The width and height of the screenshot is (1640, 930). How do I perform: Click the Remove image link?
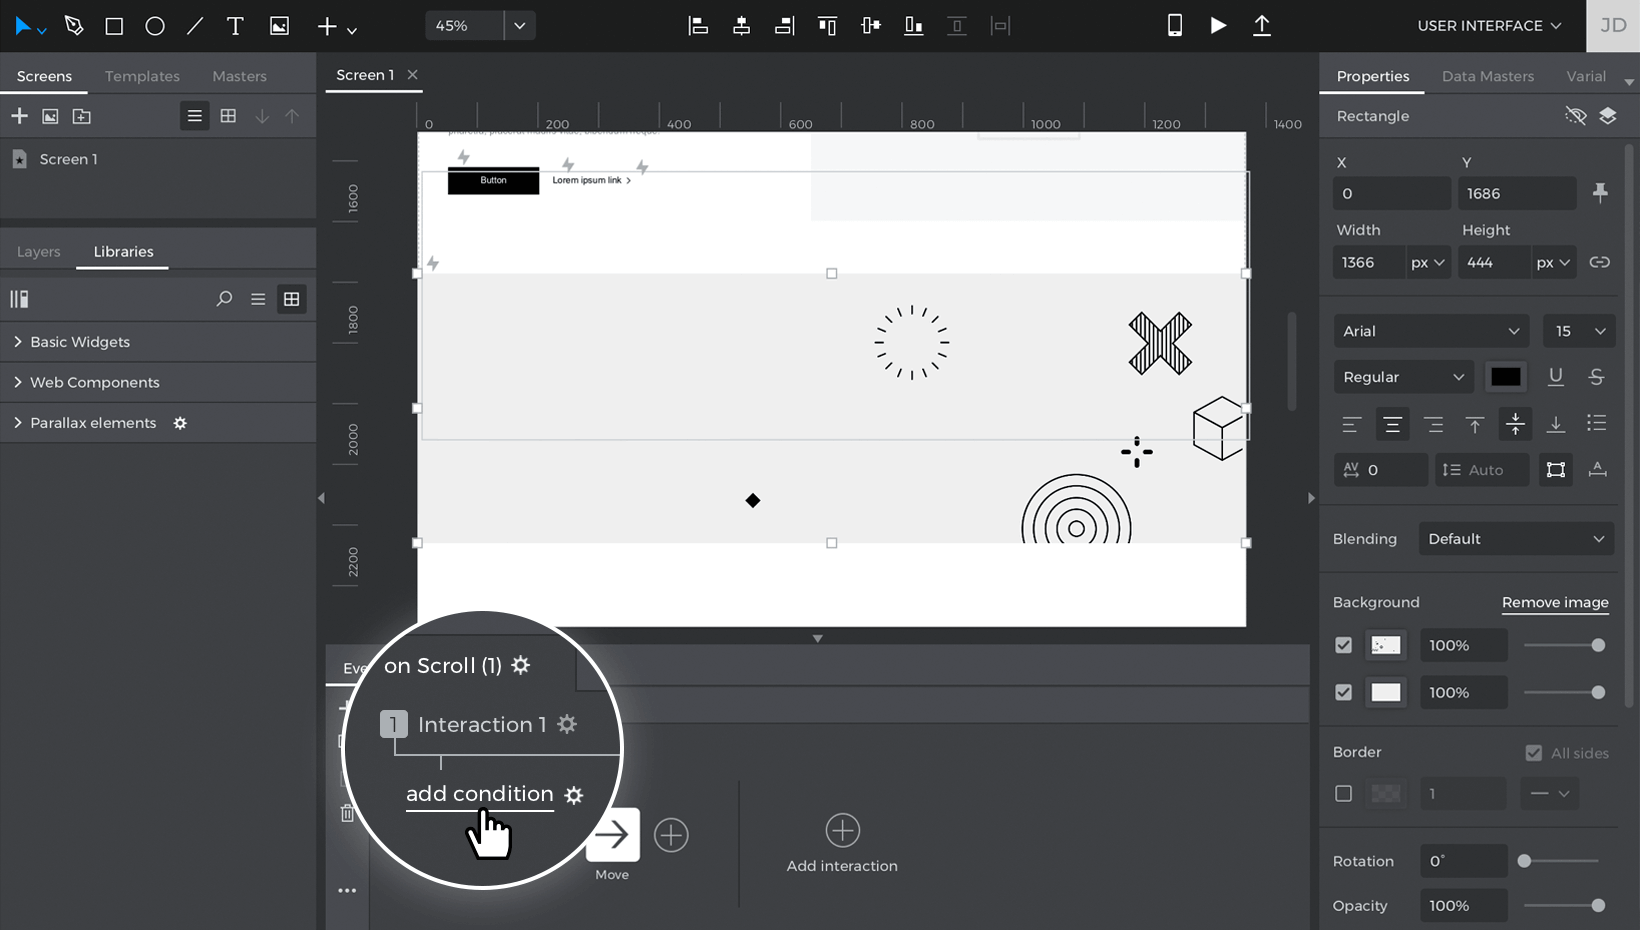[1555, 602]
